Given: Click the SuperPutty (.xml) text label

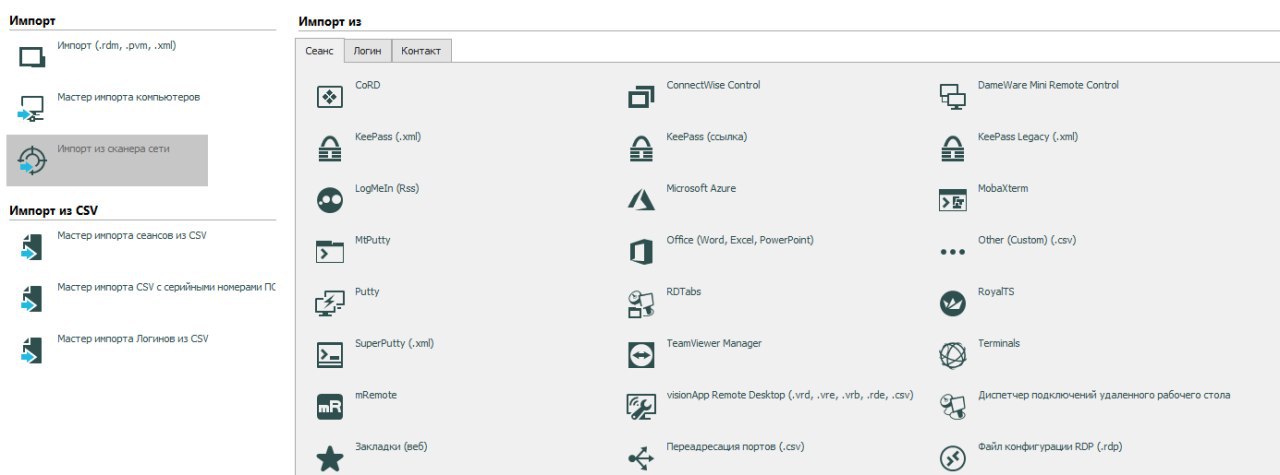Looking at the screenshot, I should pos(394,343).
